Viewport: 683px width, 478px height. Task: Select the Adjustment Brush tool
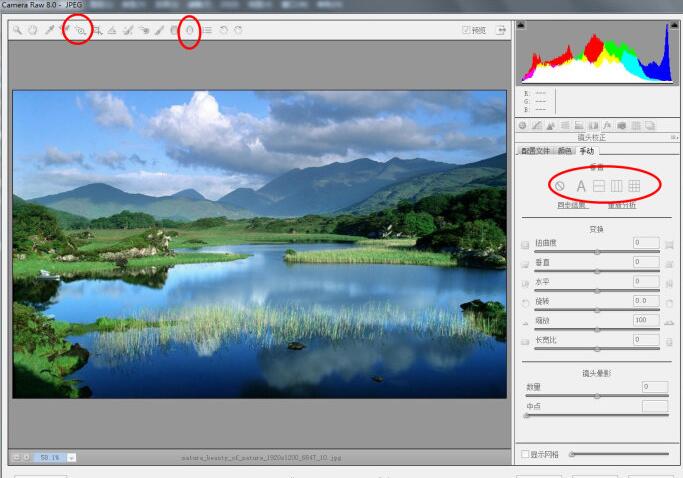pyautogui.click(x=159, y=30)
